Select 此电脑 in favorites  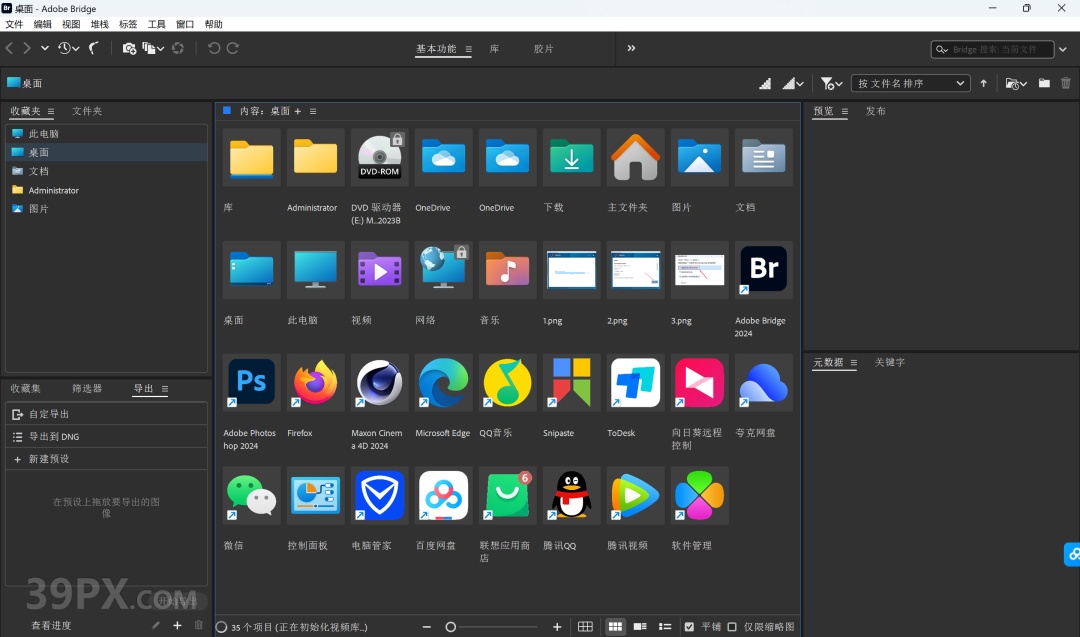click(x=107, y=134)
